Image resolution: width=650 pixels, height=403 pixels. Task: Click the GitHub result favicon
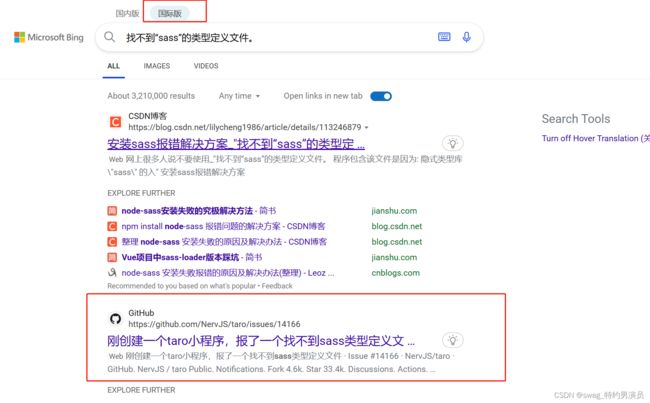pos(115,318)
